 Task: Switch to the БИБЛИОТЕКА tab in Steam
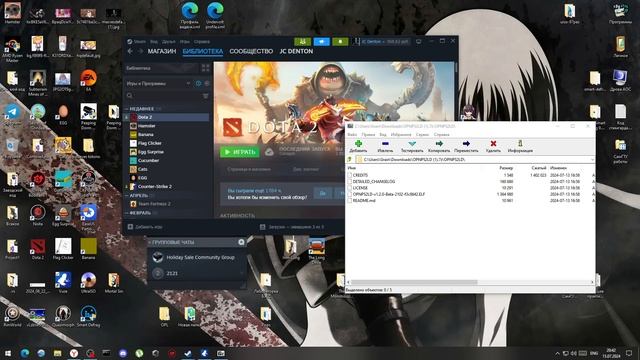click(202, 51)
